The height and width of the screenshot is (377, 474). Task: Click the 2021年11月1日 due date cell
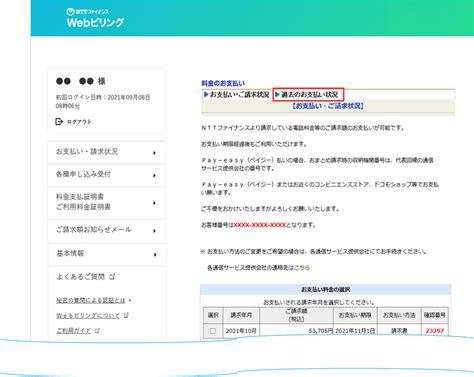coord(355,331)
